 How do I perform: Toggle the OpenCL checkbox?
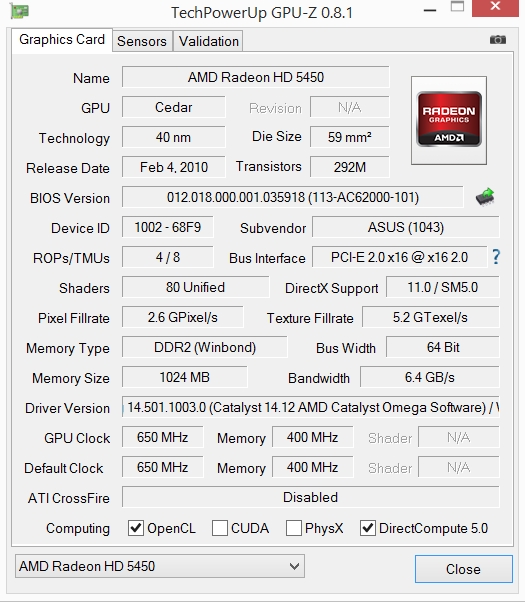pyautogui.click(x=136, y=528)
